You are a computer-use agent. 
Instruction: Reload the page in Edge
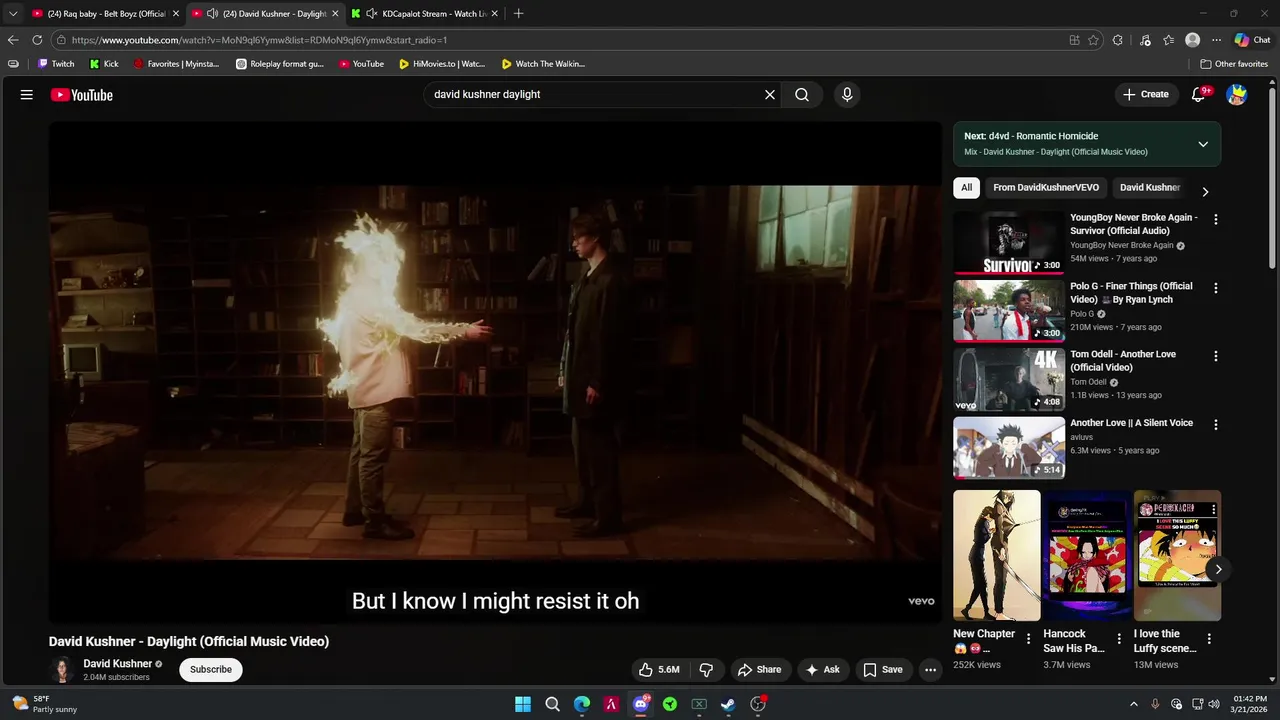coord(37,40)
